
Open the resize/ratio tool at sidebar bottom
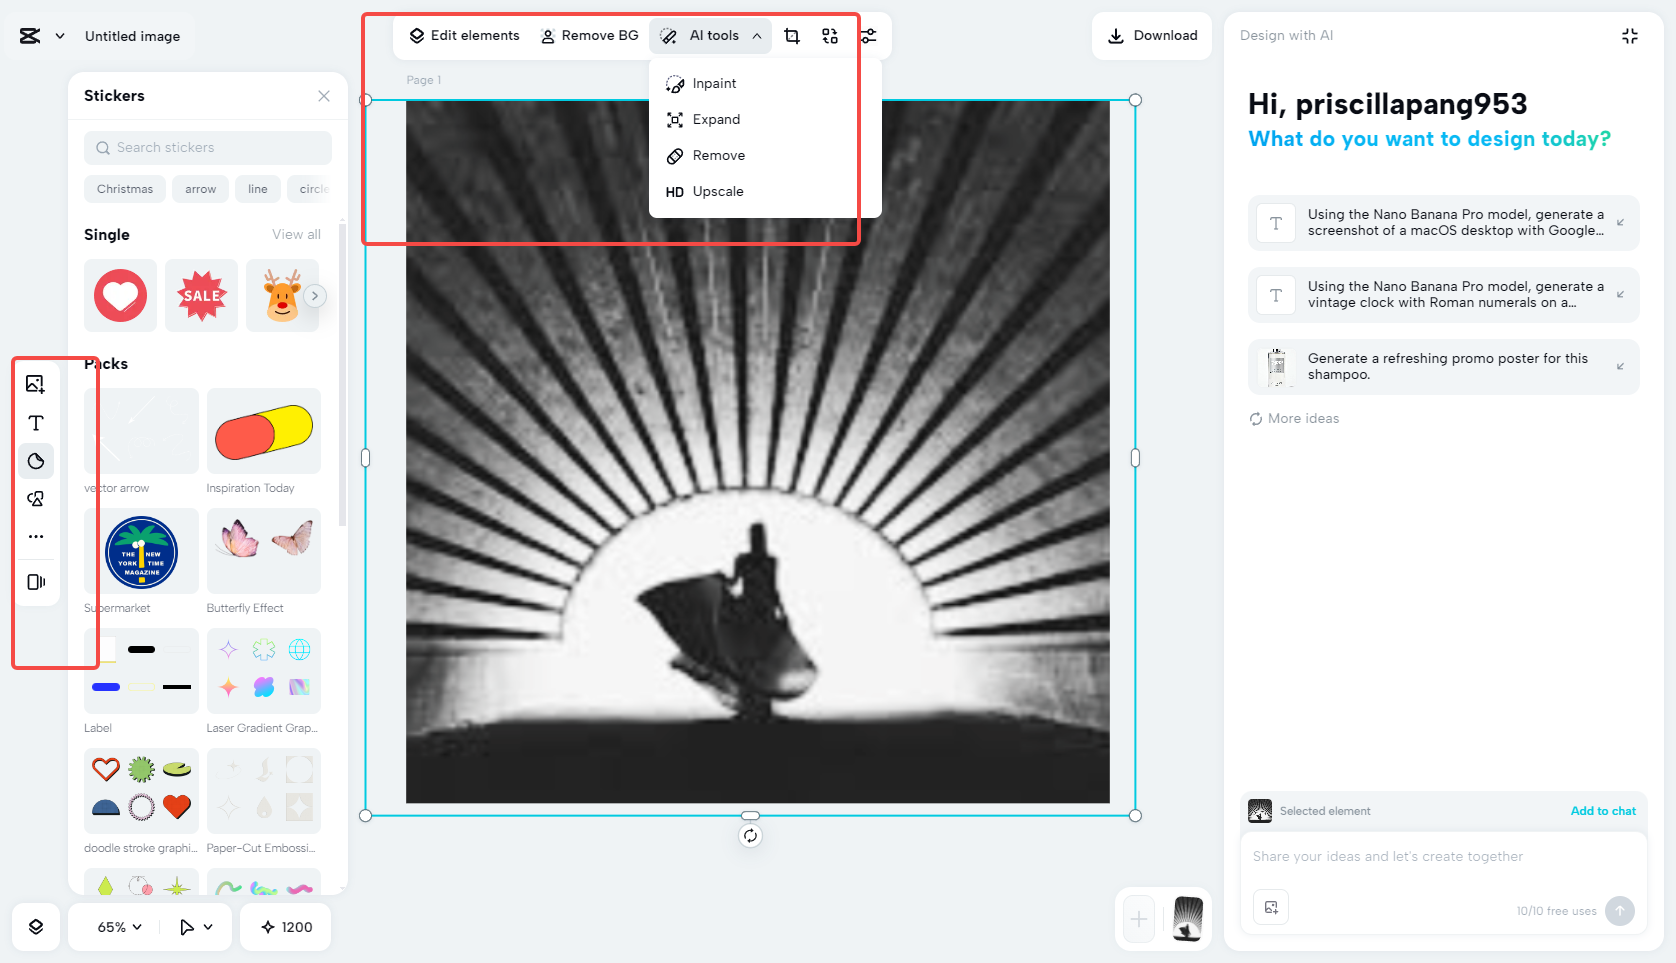coord(36,582)
